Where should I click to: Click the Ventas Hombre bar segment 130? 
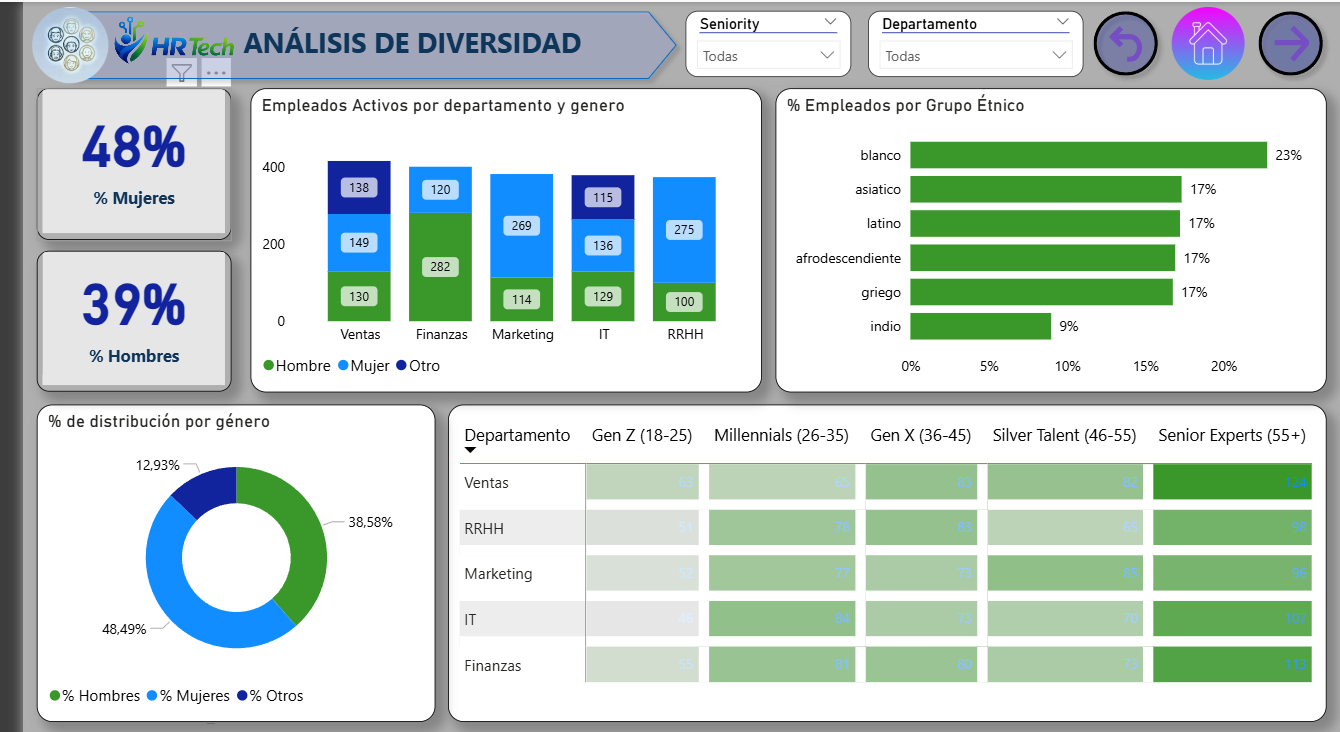(359, 296)
